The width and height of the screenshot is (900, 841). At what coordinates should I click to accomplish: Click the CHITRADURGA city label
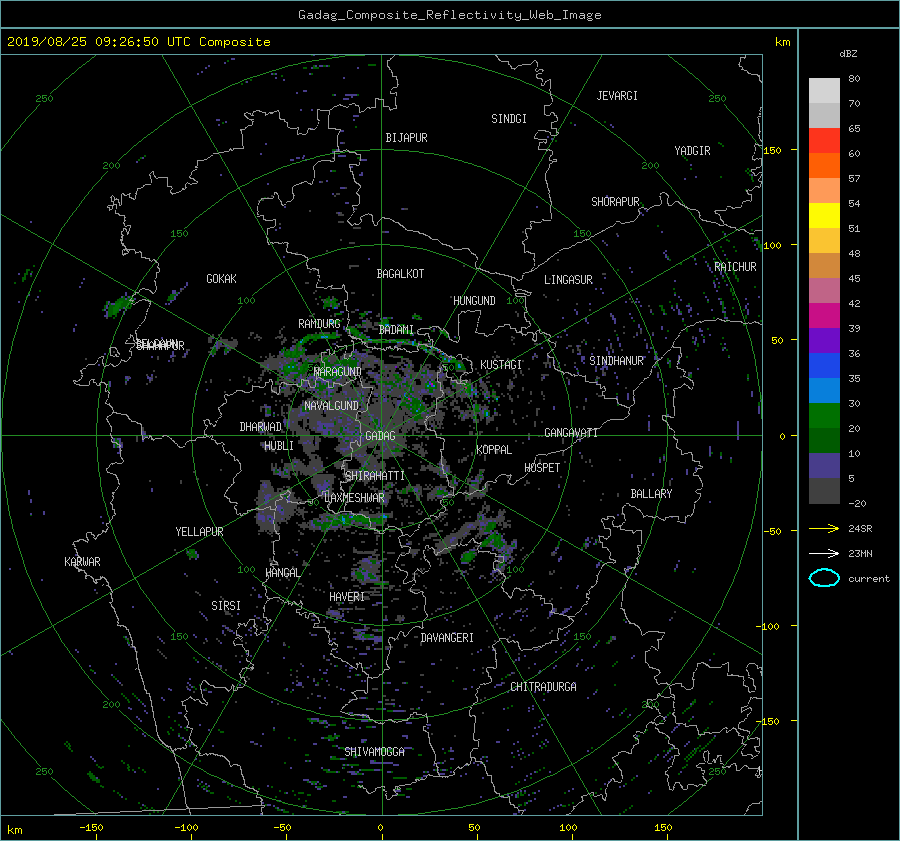(x=543, y=687)
